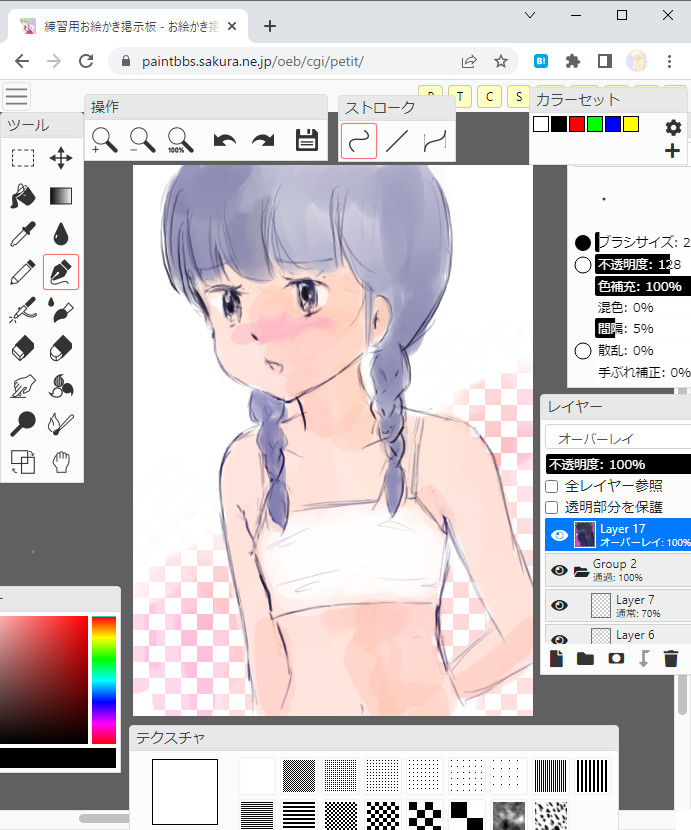Adjust the 間隔 5% slider
The height and width of the screenshot is (830, 691).
(x=643, y=329)
